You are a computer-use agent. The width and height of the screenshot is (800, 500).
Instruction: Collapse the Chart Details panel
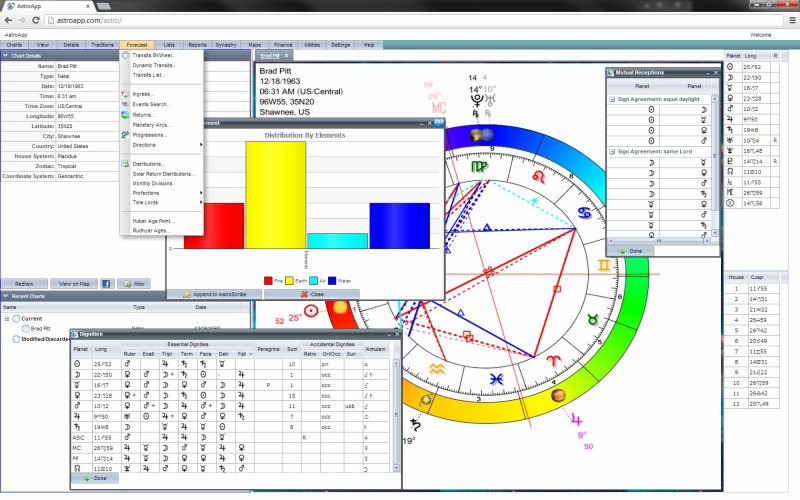tap(6, 56)
